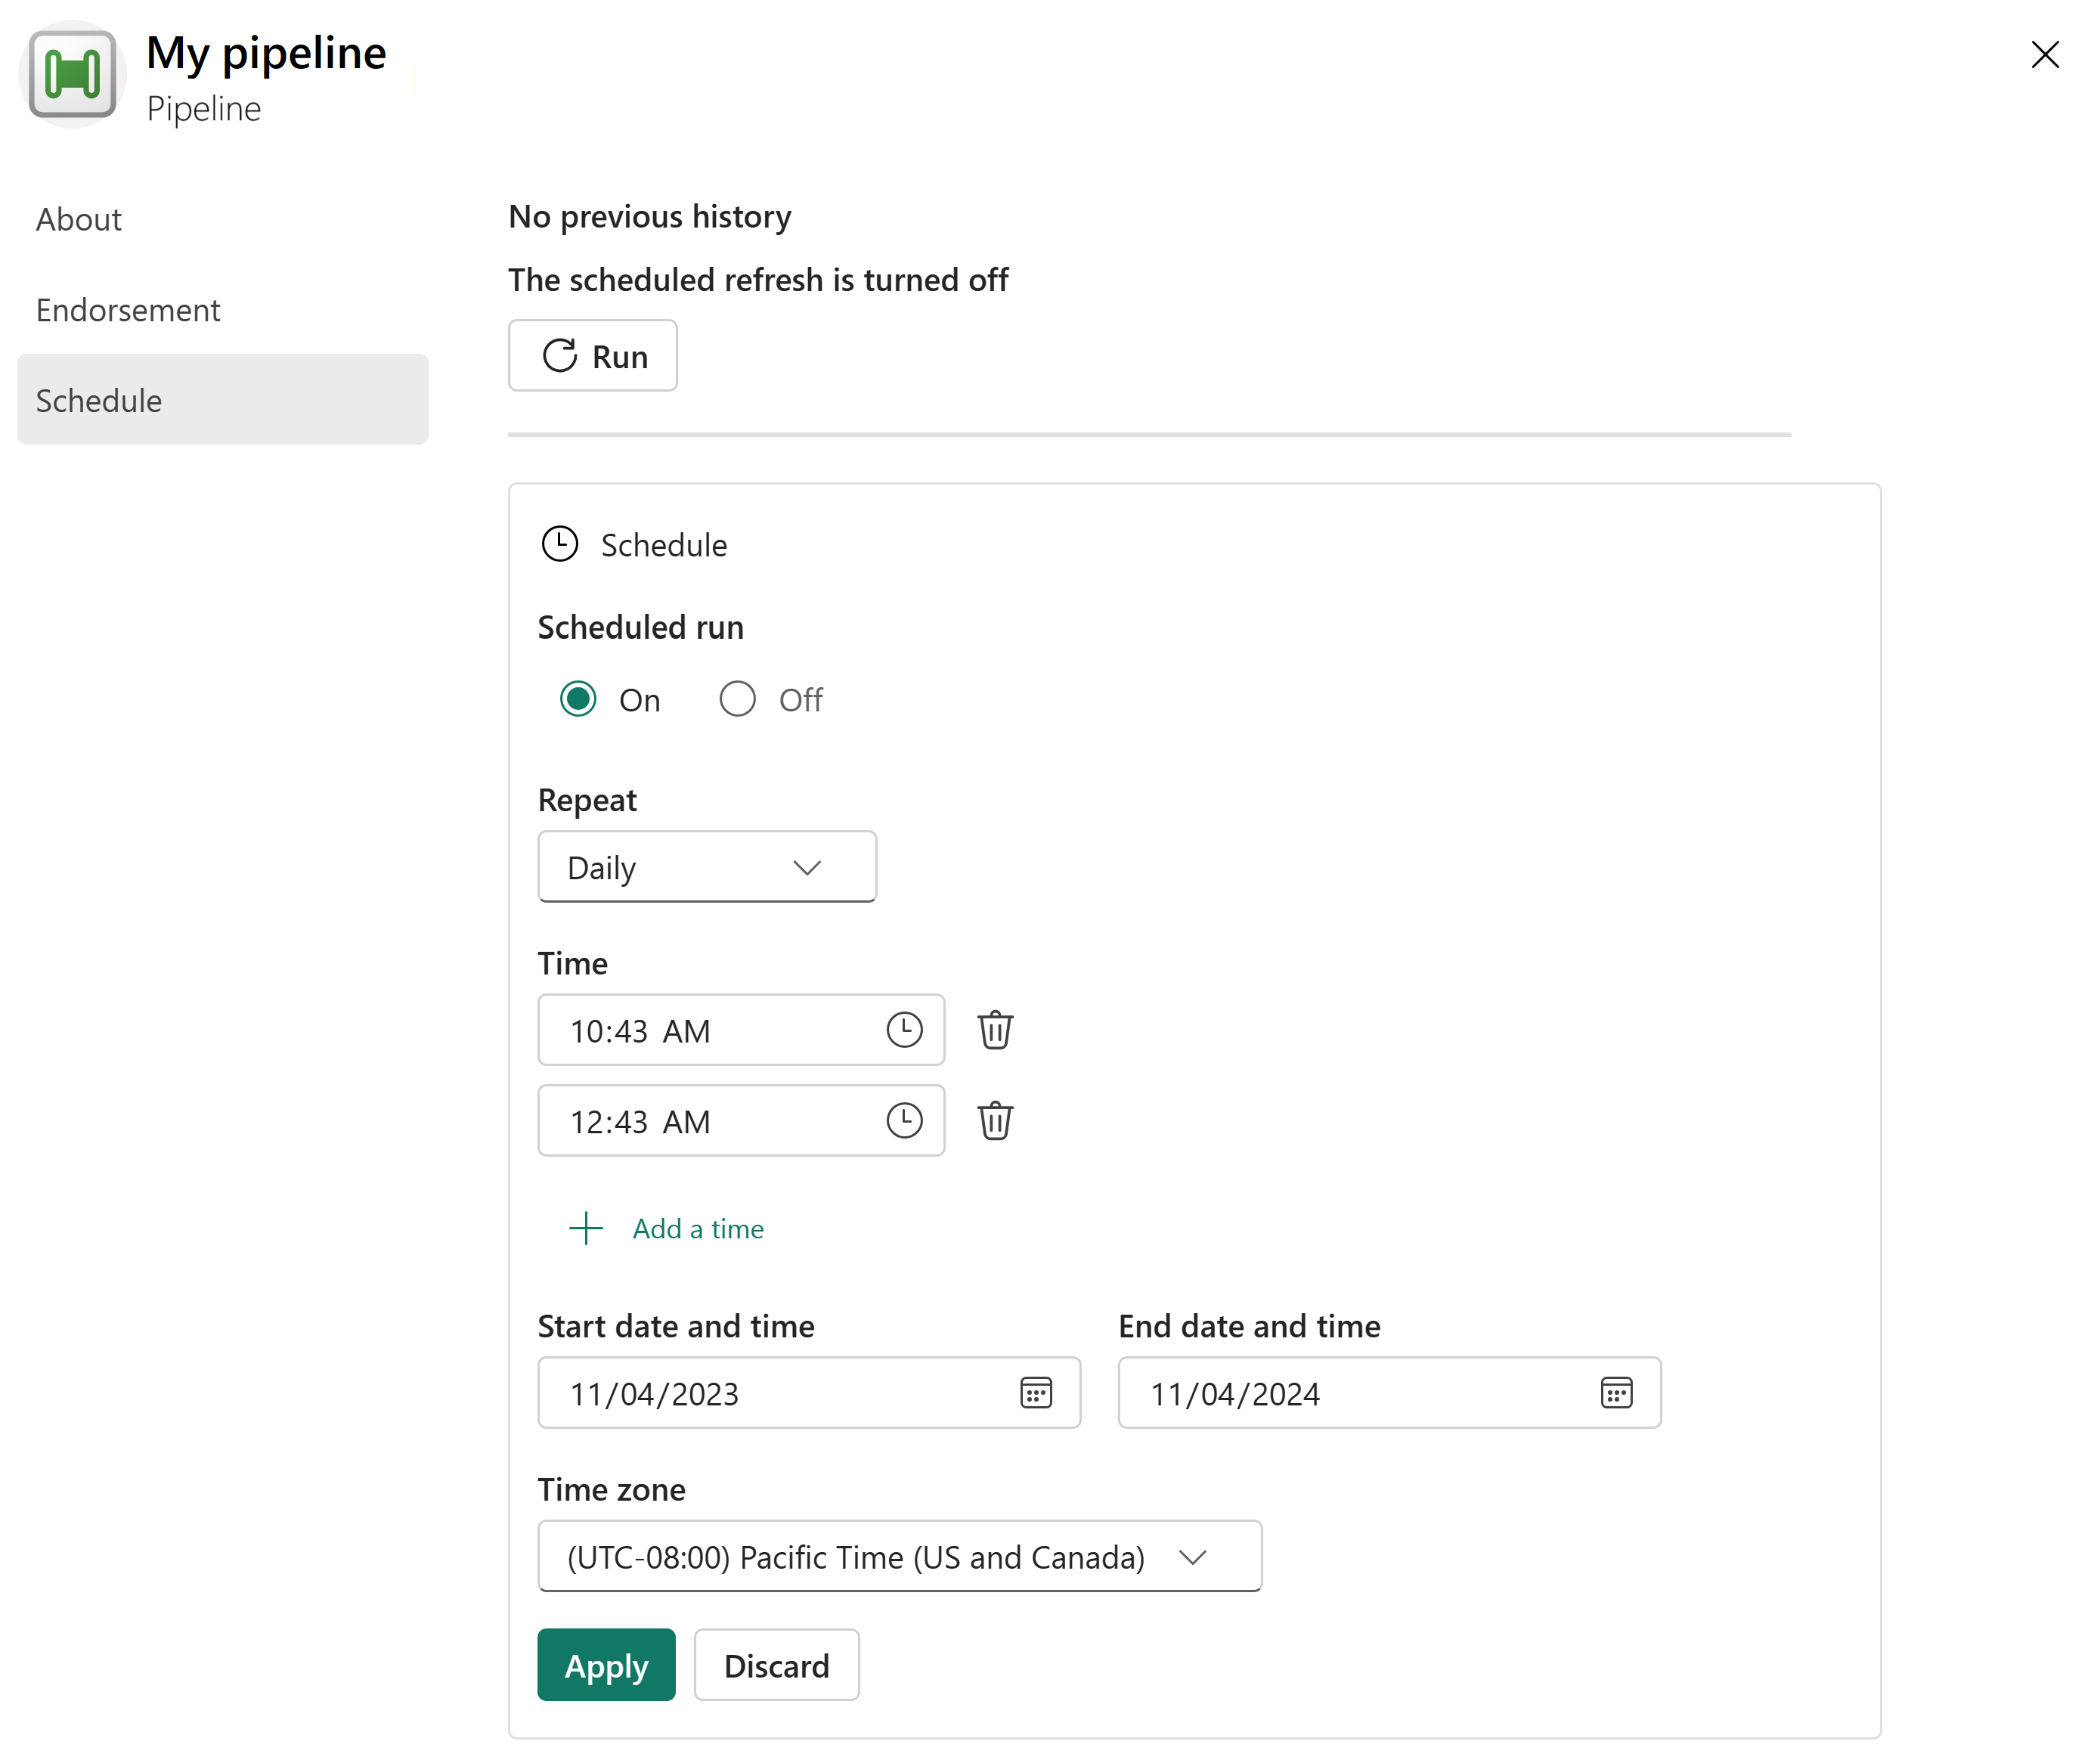Viewport: 2100px width, 1763px height.
Task: Open the time picker for 12:43 AM
Action: coord(904,1121)
